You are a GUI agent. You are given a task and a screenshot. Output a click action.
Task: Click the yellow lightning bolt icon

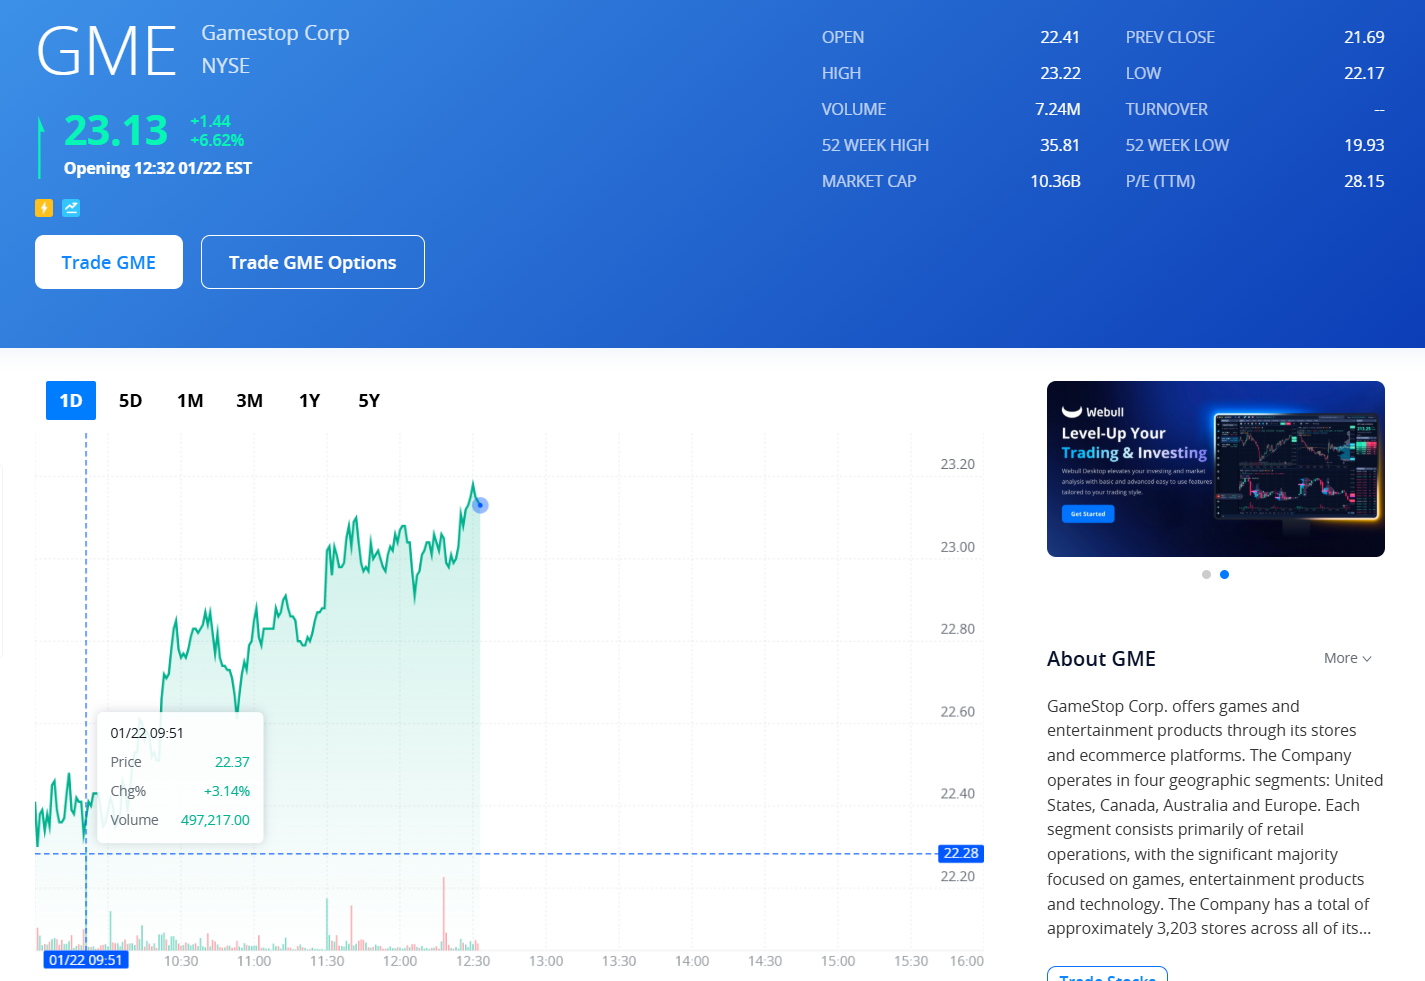pos(44,208)
